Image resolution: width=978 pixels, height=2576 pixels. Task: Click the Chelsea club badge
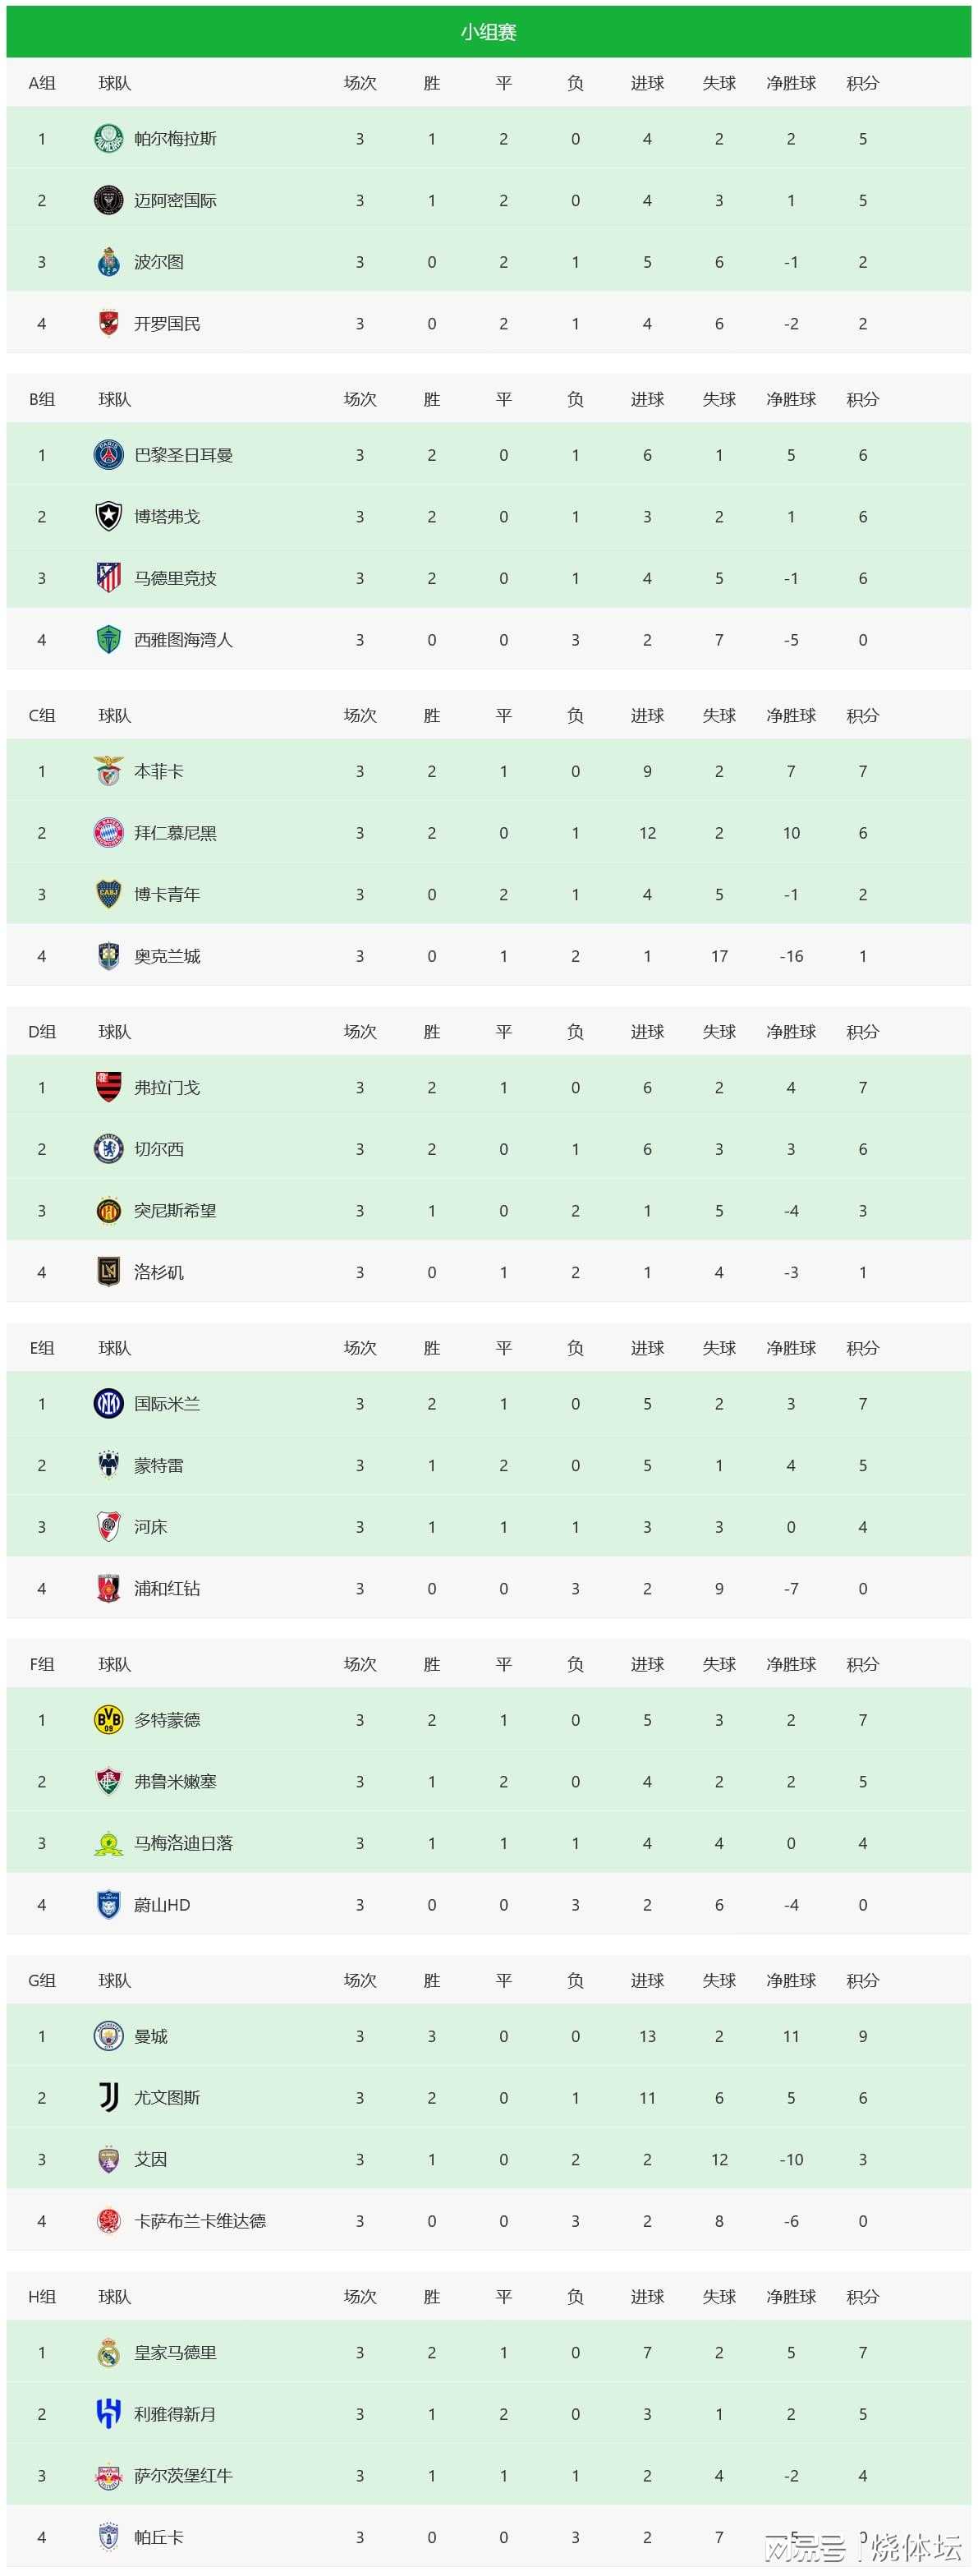pyautogui.click(x=108, y=1149)
